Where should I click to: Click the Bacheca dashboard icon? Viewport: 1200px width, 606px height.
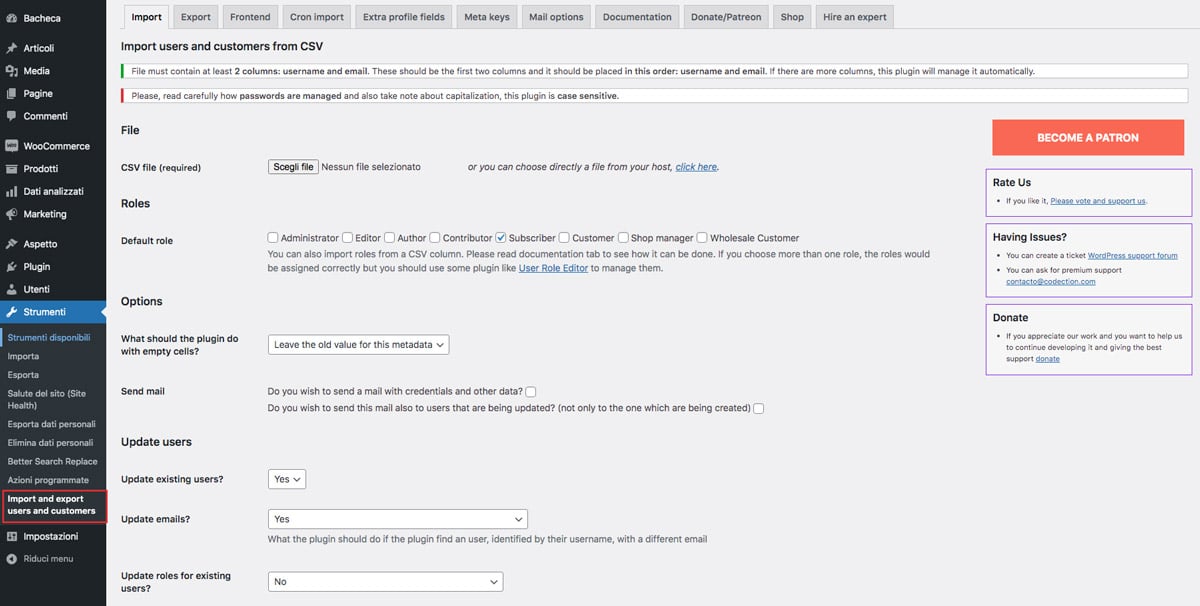[x=11, y=18]
